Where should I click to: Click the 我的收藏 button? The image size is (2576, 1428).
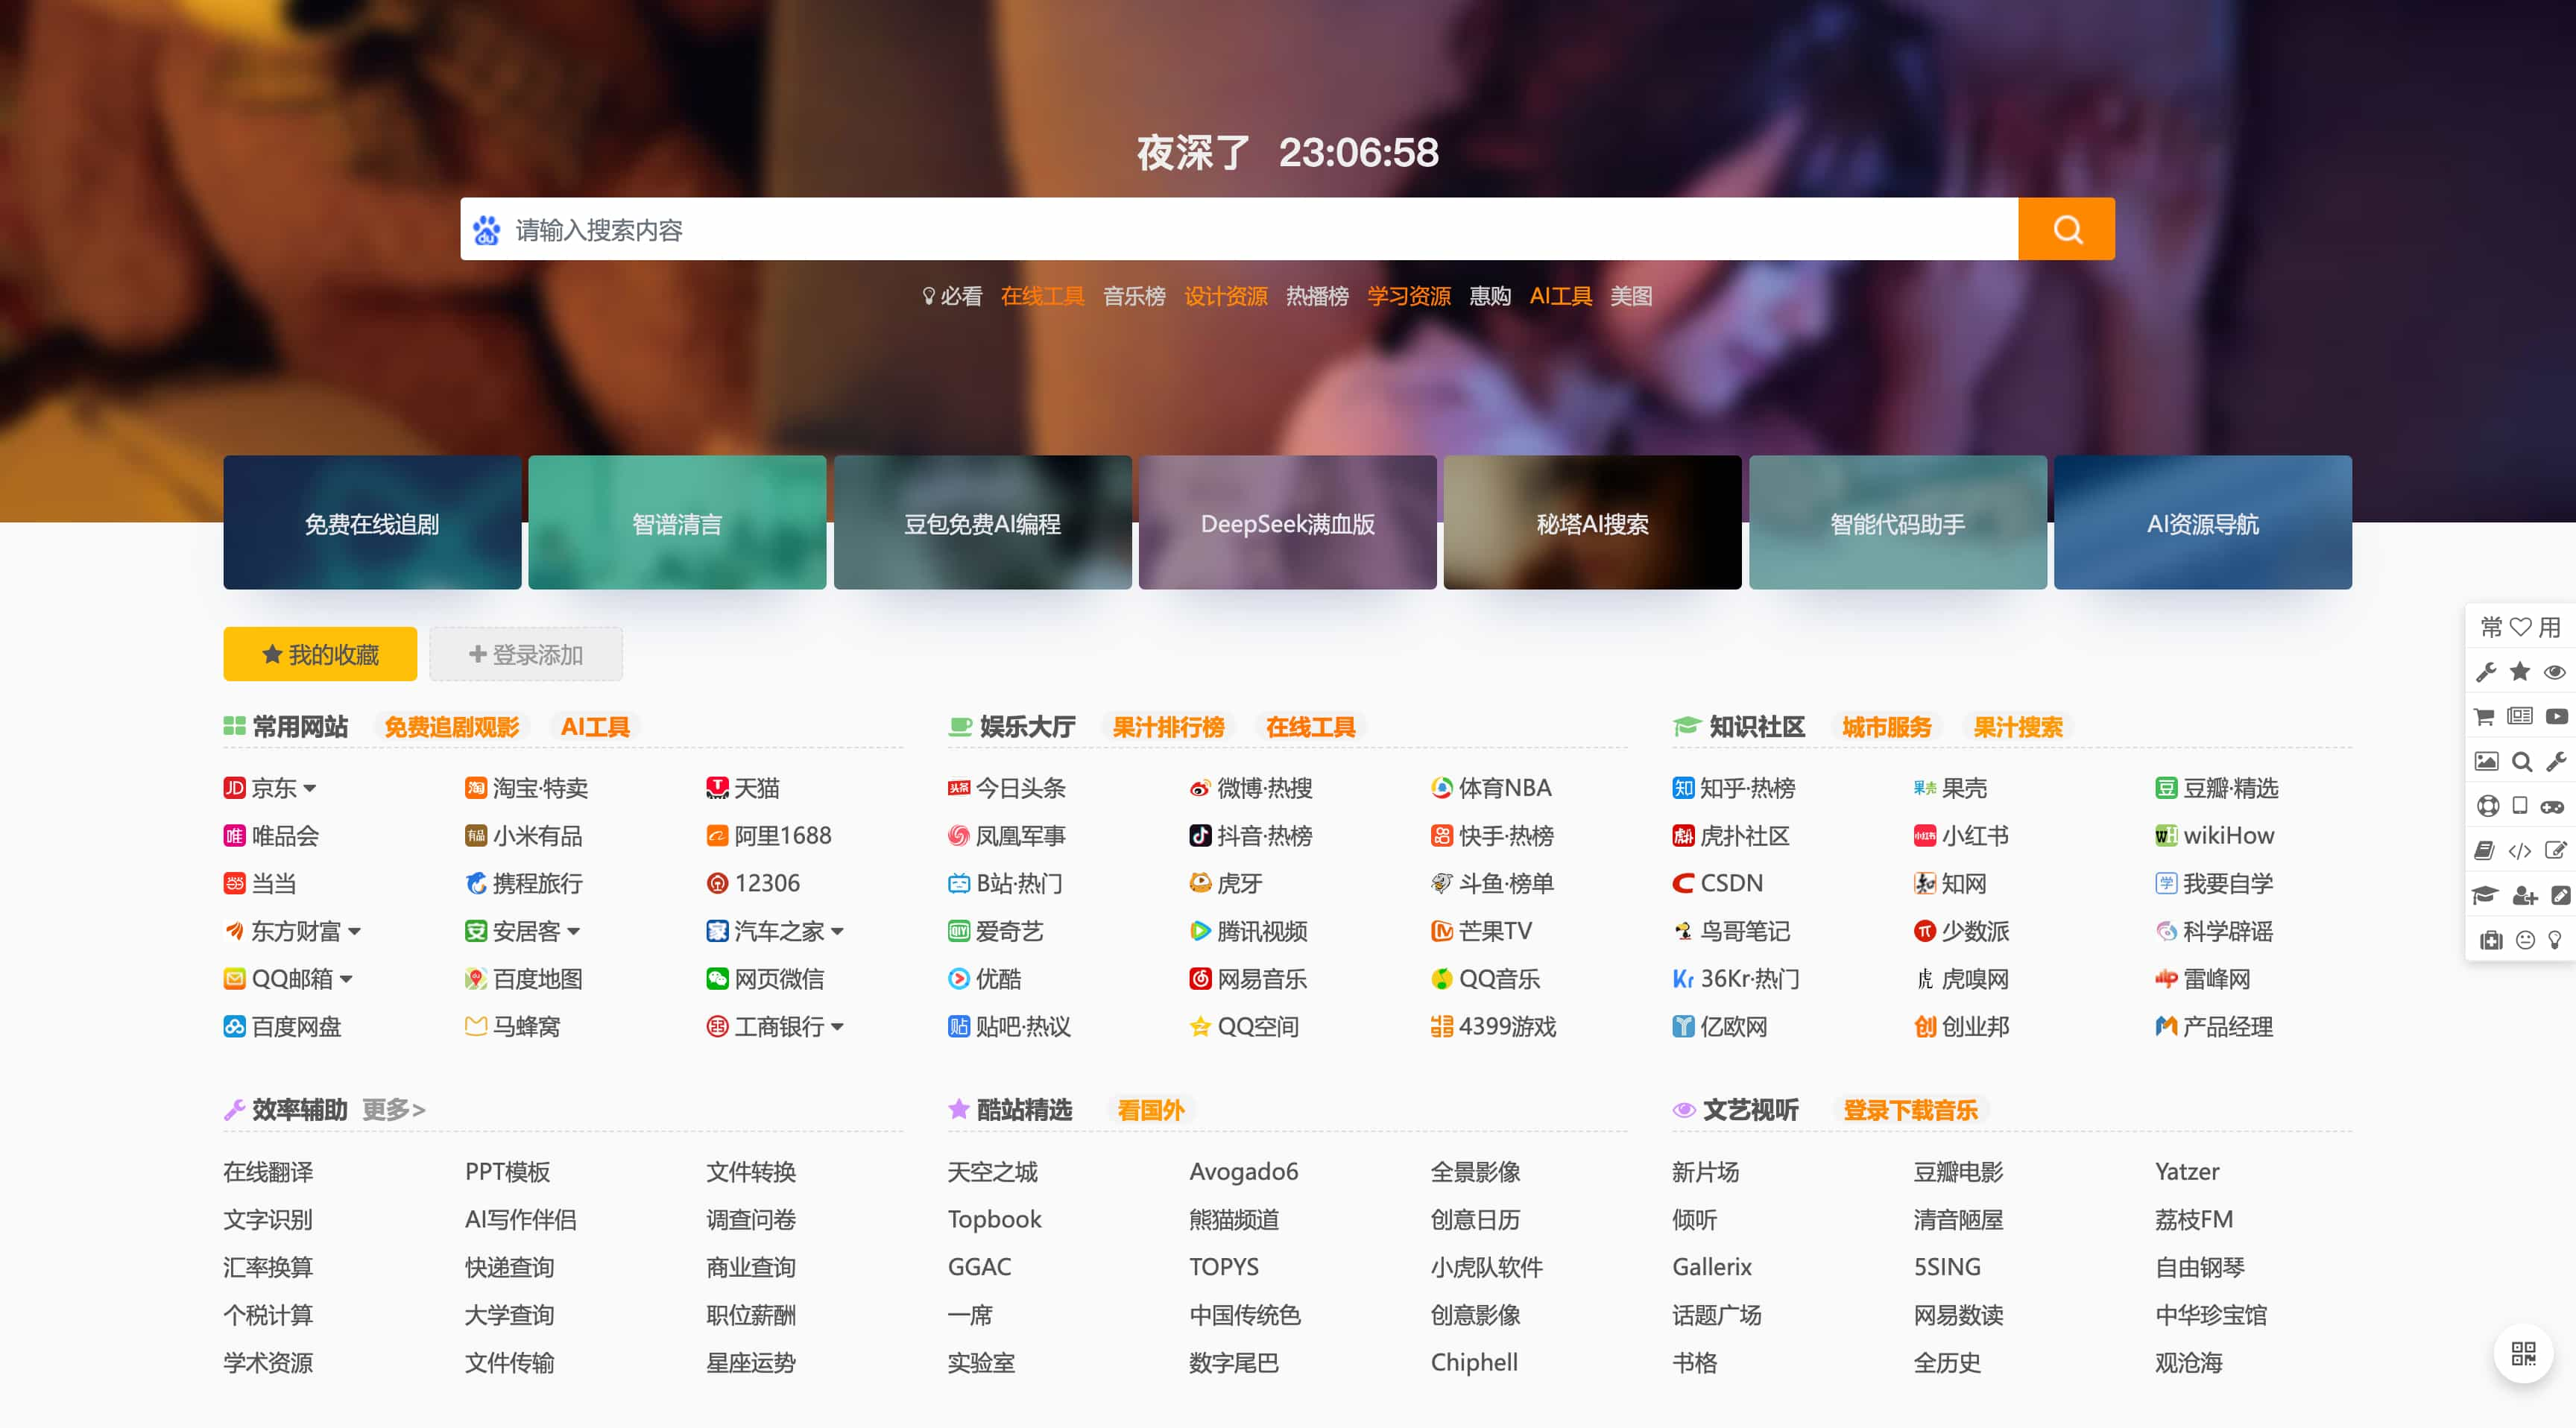point(320,654)
